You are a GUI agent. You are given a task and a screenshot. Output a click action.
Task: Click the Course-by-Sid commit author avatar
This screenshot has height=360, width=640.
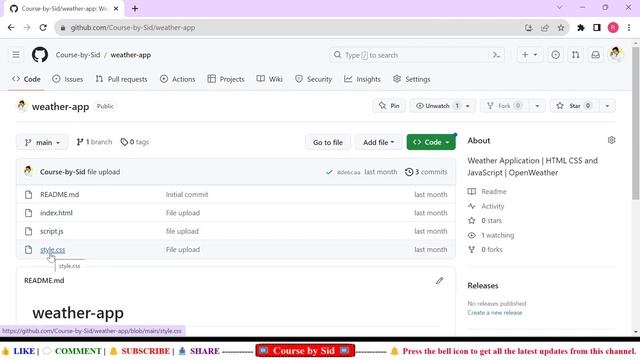[x=28, y=171]
